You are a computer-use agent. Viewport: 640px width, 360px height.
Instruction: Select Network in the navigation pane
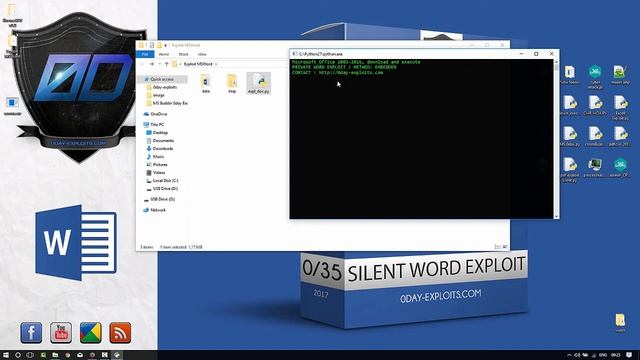tap(158, 210)
